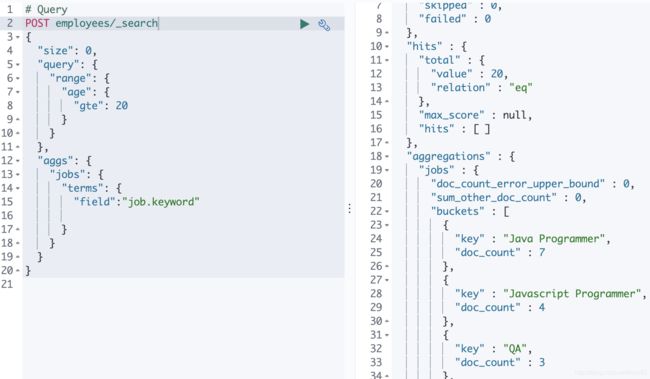Screen dimensions: 650x379
Task: Click line number 20 in the response gutter
Action: pyautogui.click(x=376, y=184)
